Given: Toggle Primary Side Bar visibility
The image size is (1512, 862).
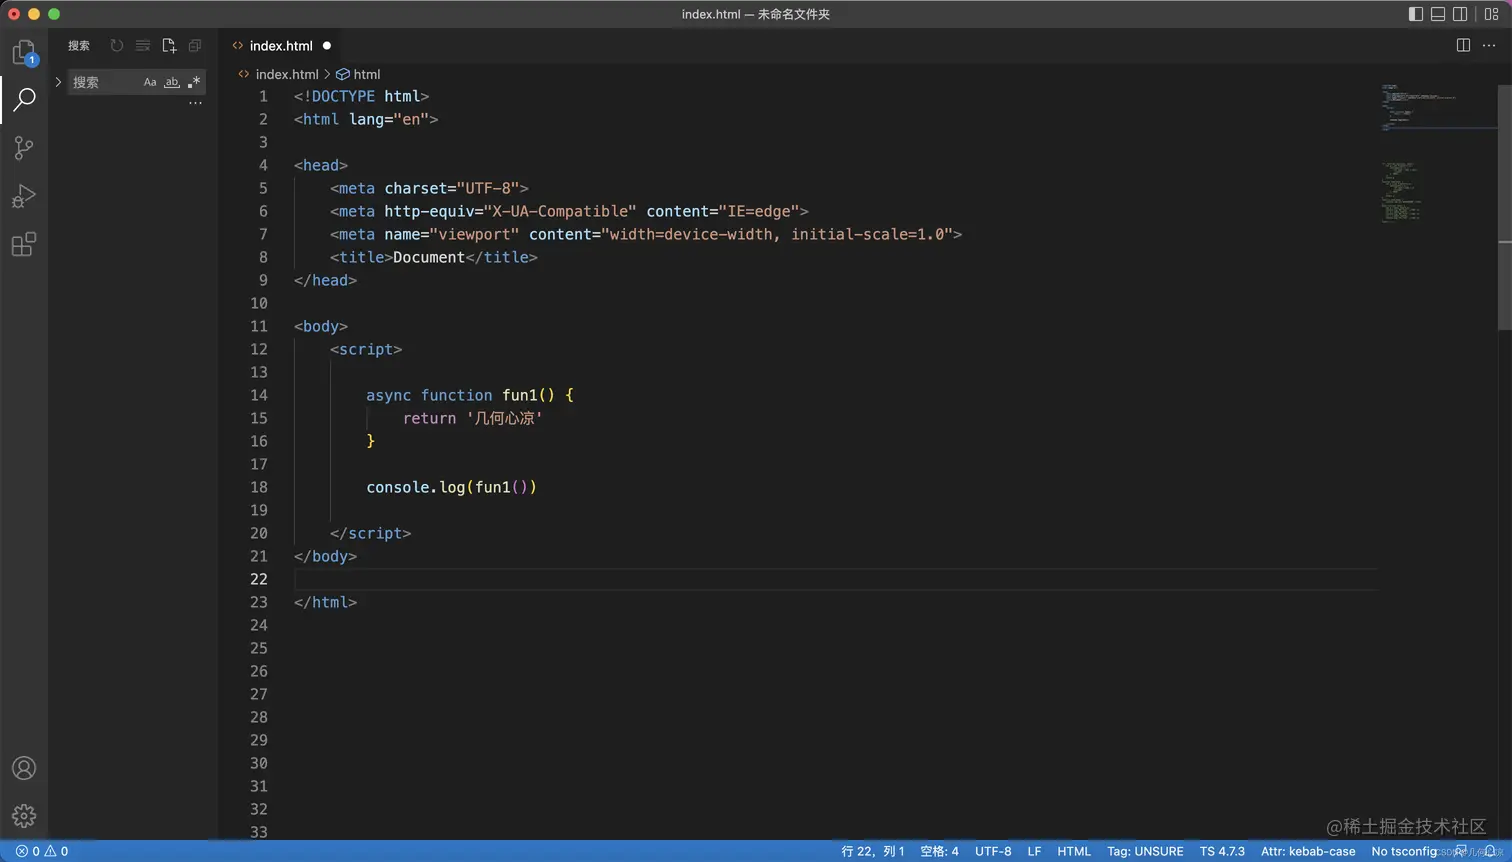Looking at the screenshot, I should [x=1416, y=14].
